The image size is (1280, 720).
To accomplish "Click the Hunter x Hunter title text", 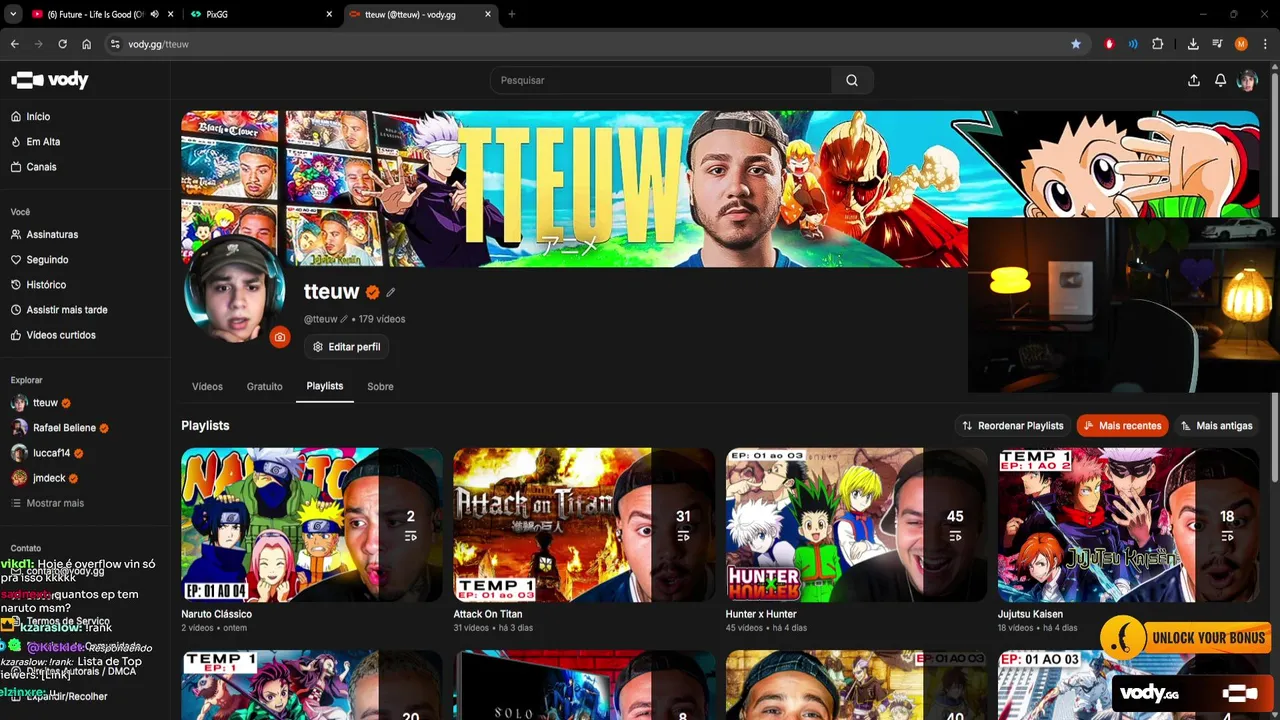I will pyautogui.click(x=761, y=614).
